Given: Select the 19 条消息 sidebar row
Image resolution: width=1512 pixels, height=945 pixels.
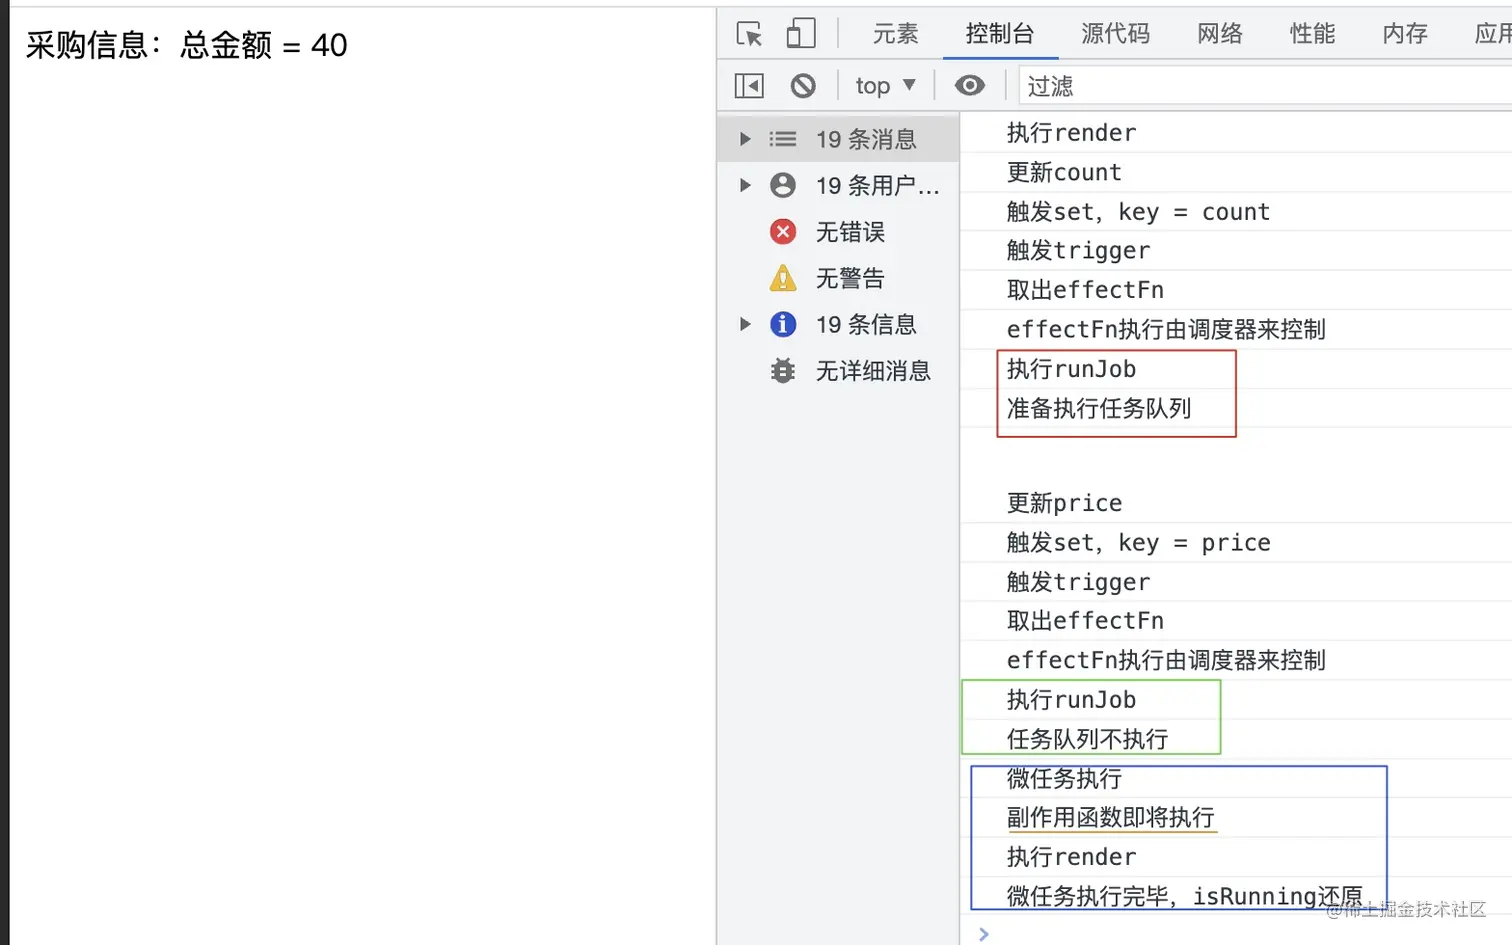Looking at the screenshot, I should coord(838,139).
